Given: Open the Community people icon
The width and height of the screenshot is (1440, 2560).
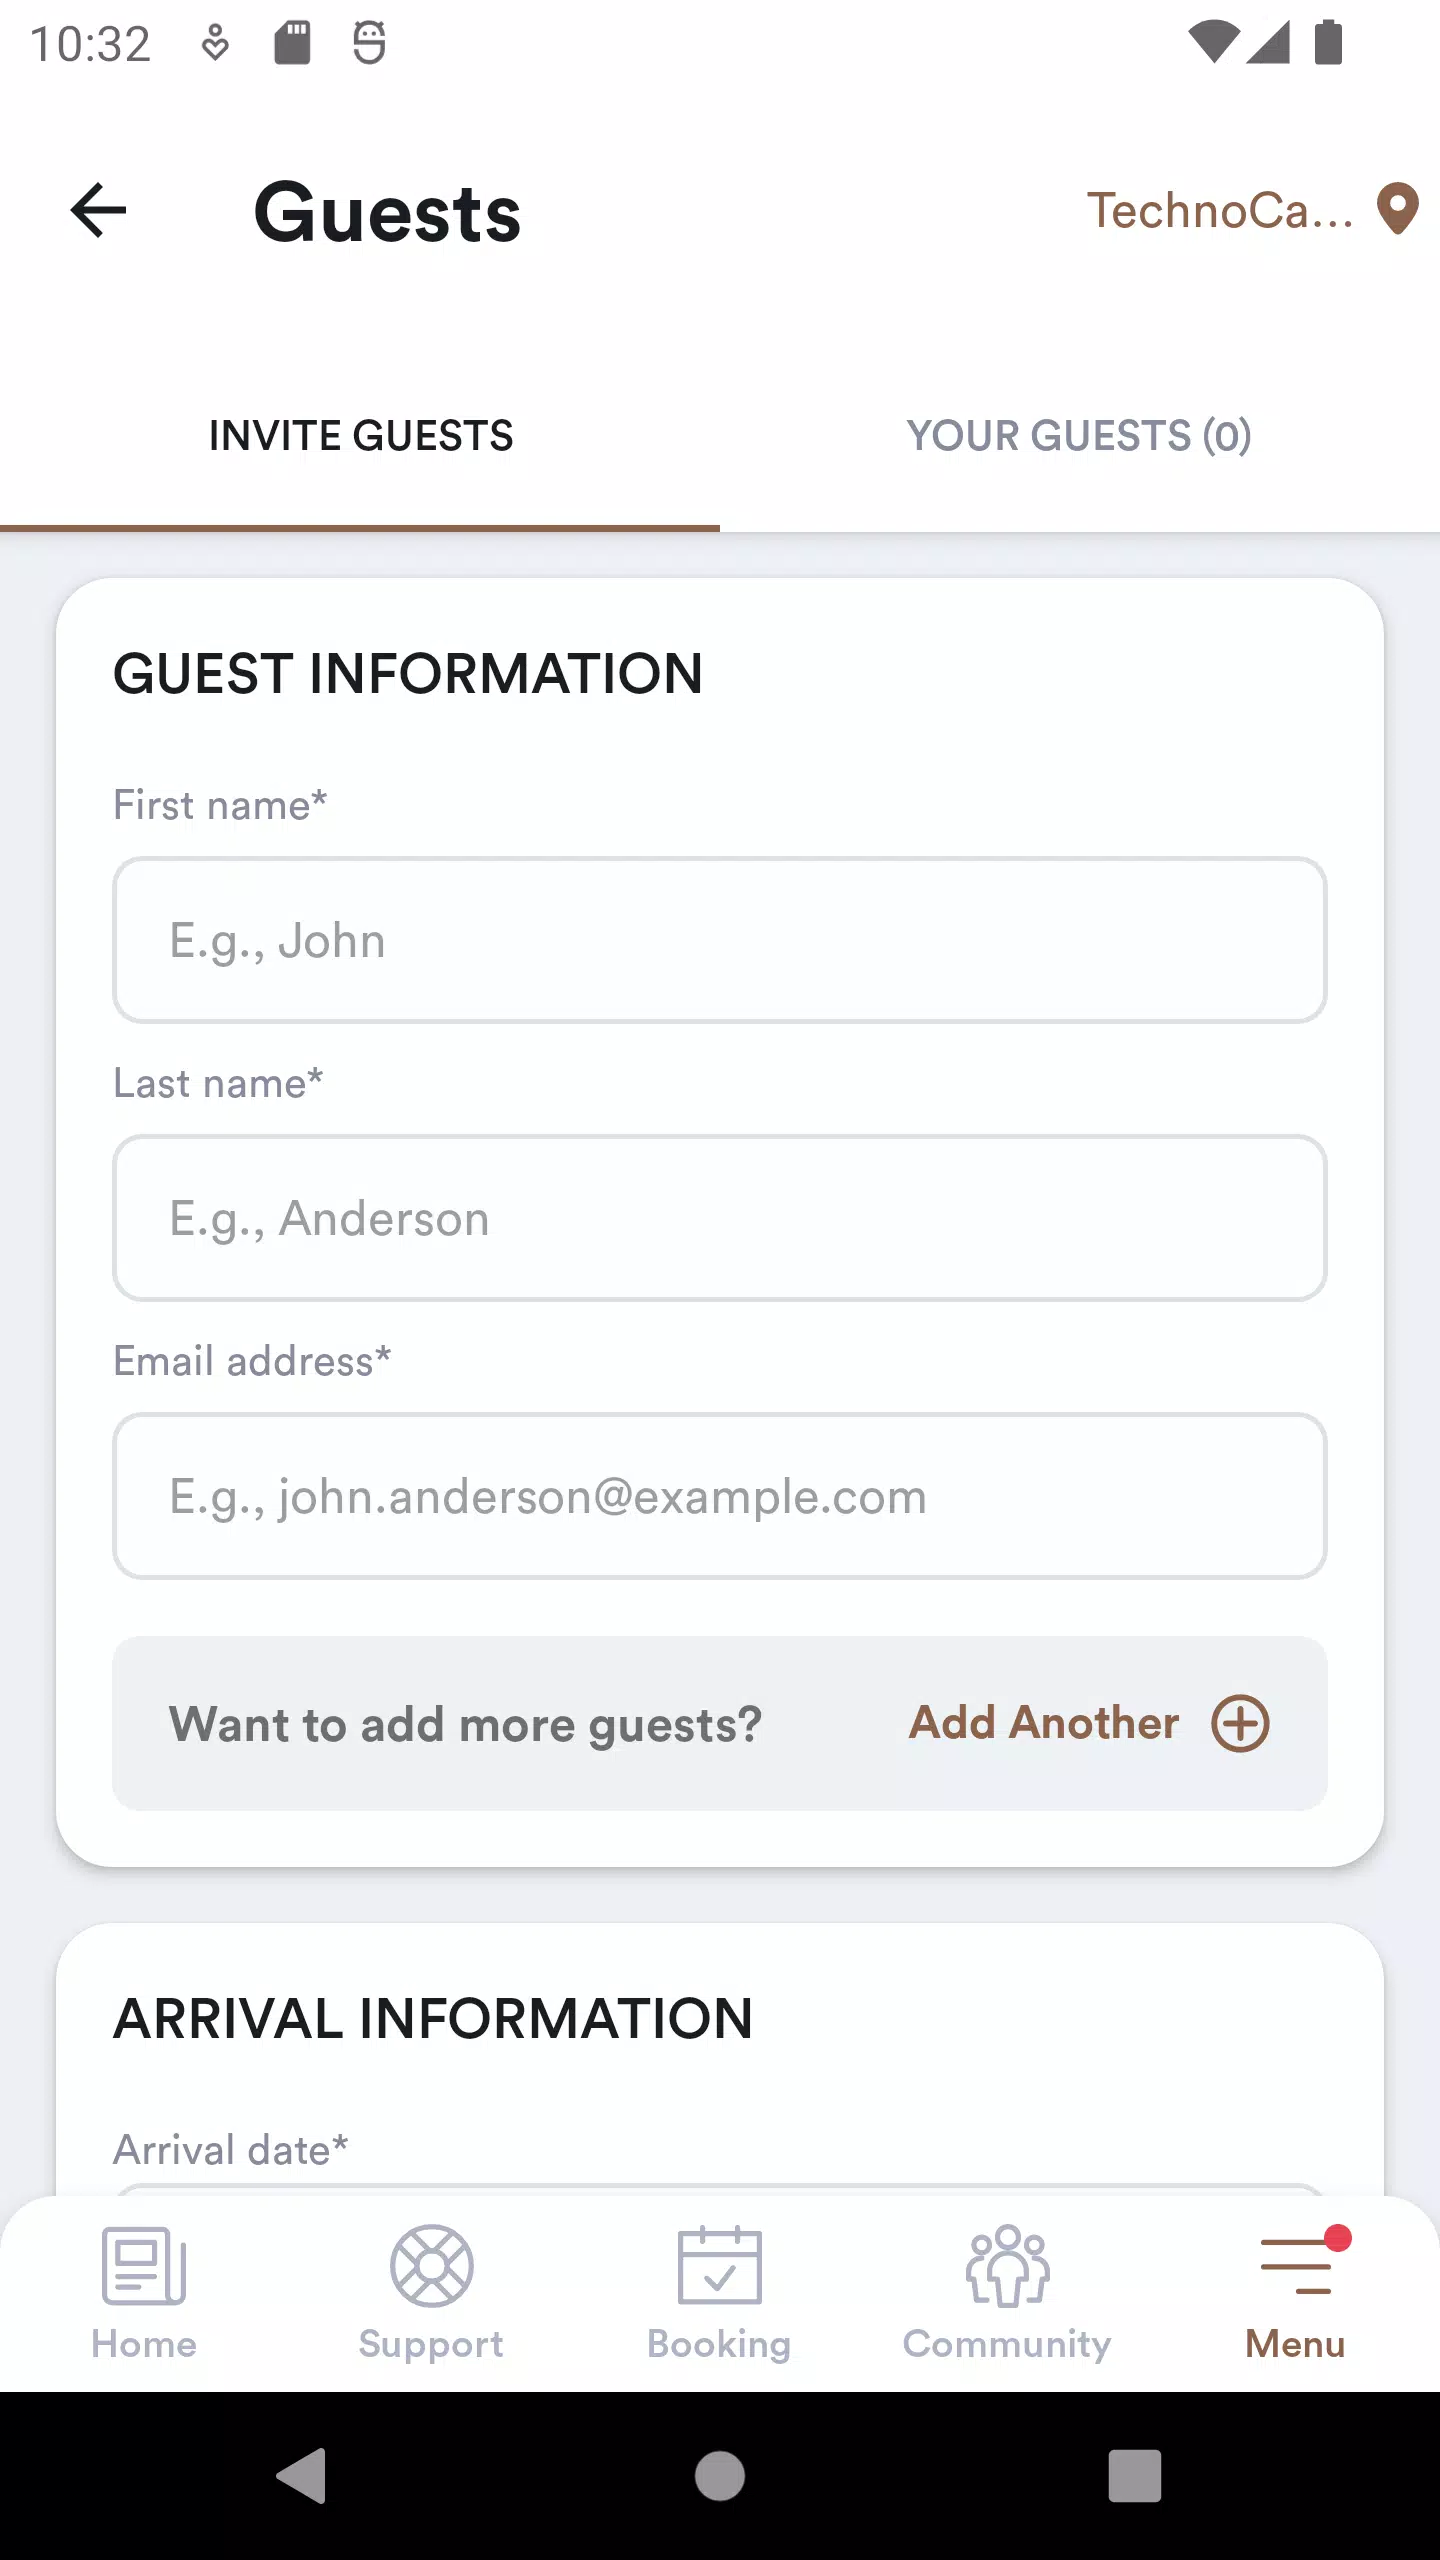Looking at the screenshot, I should (1007, 2266).
